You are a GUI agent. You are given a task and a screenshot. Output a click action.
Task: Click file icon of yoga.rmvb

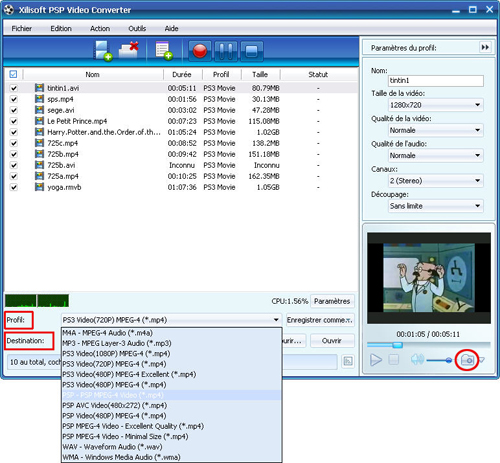coord(39,187)
